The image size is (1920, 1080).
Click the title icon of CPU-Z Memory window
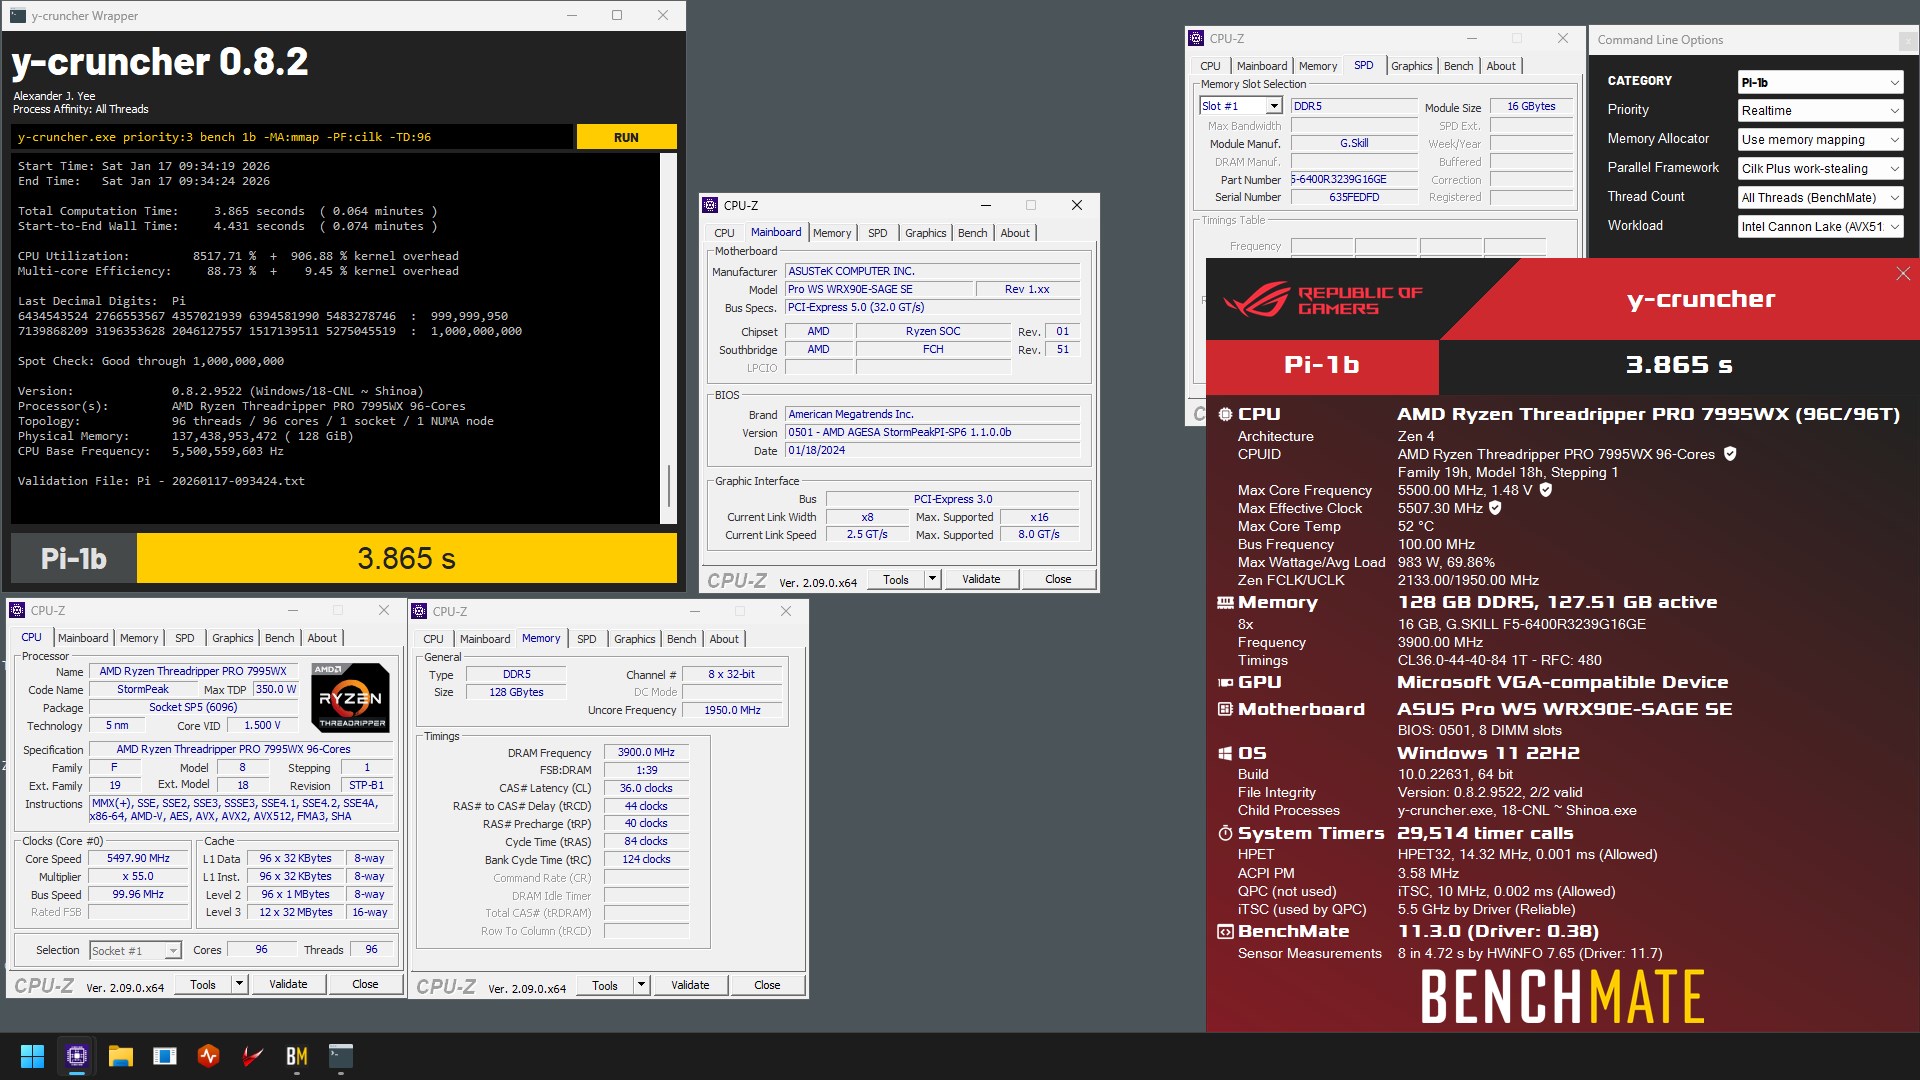[419, 611]
